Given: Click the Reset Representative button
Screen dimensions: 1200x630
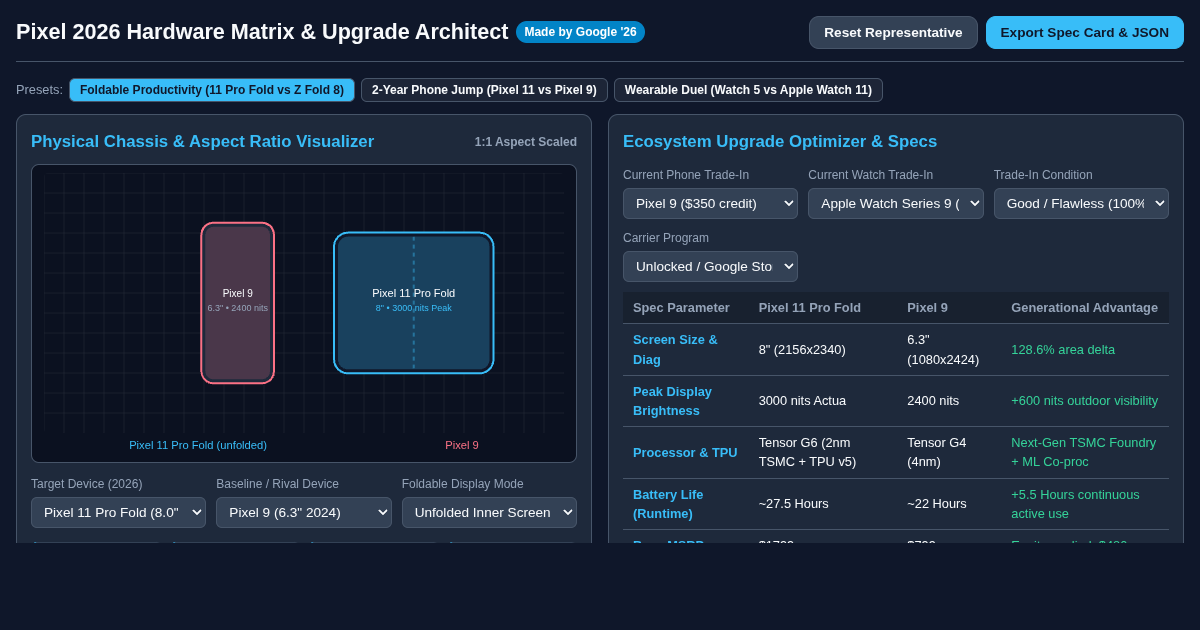Looking at the screenshot, I should click(x=893, y=32).
